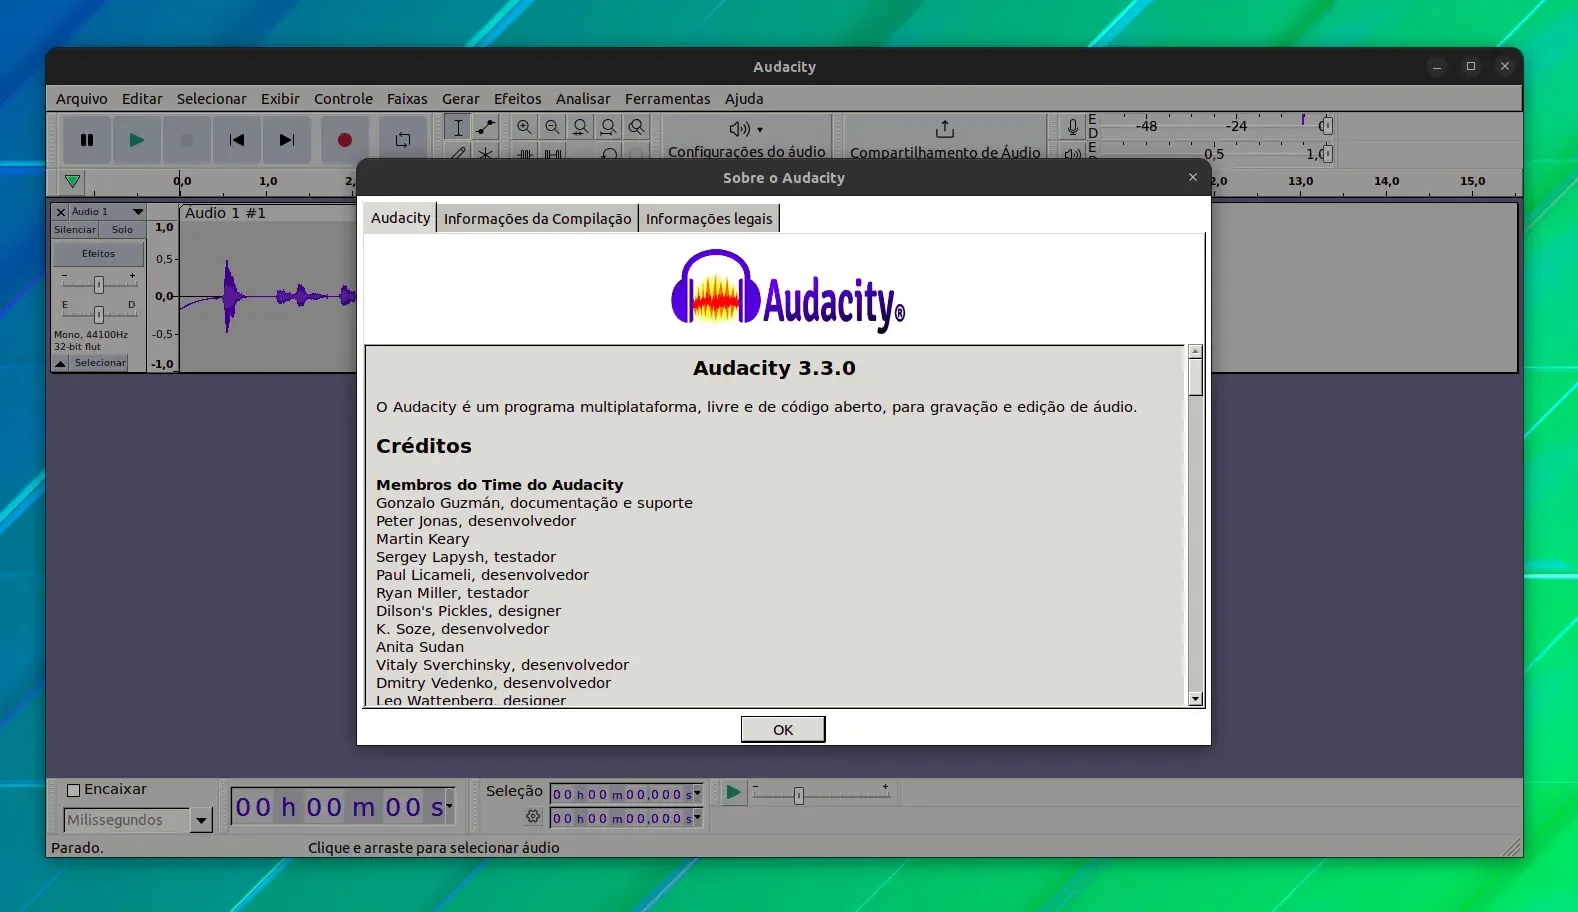Click the Stop transport button
1578x912 pixels.
(x=187, y=140)
